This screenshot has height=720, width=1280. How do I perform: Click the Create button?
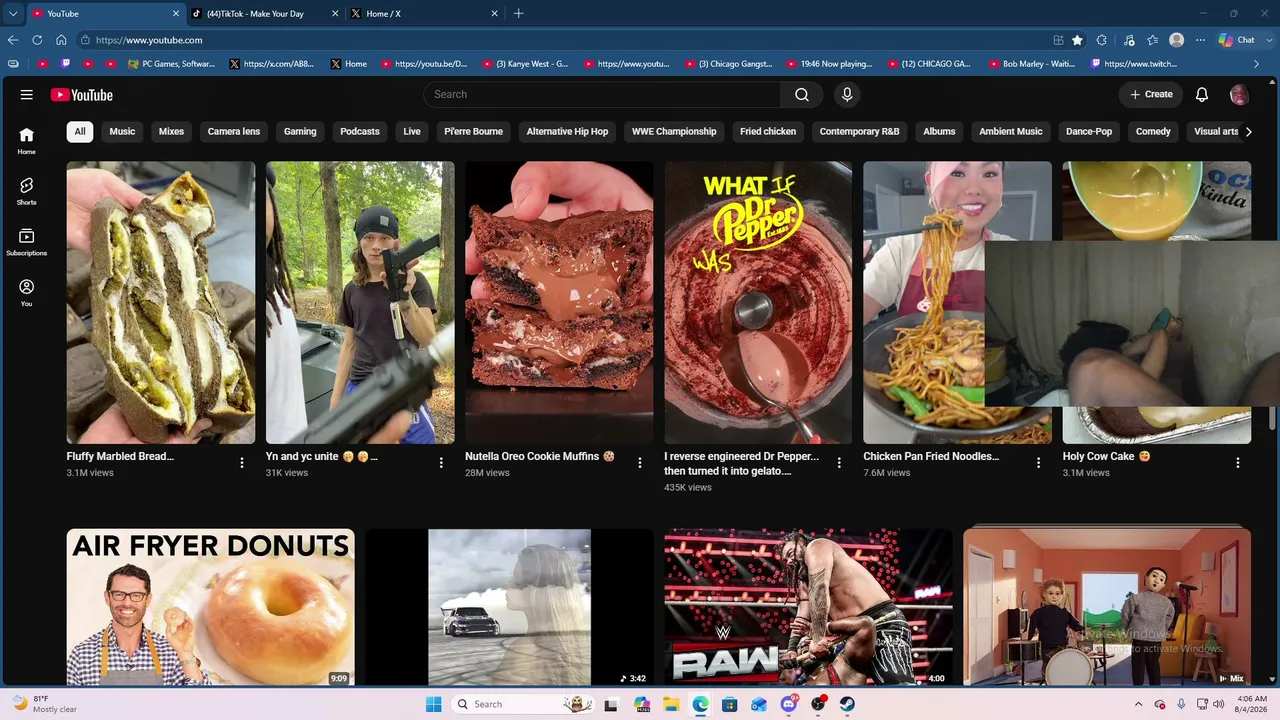[1151, 95]
